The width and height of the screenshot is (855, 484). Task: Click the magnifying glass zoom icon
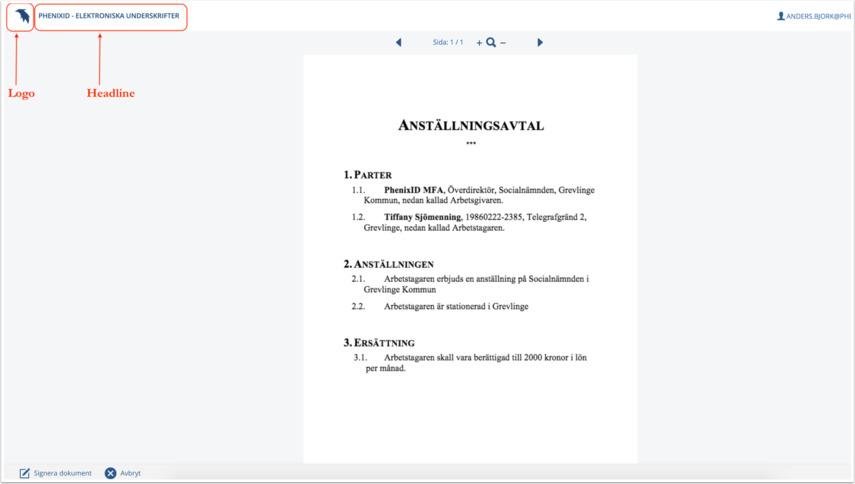pos(491,43)
